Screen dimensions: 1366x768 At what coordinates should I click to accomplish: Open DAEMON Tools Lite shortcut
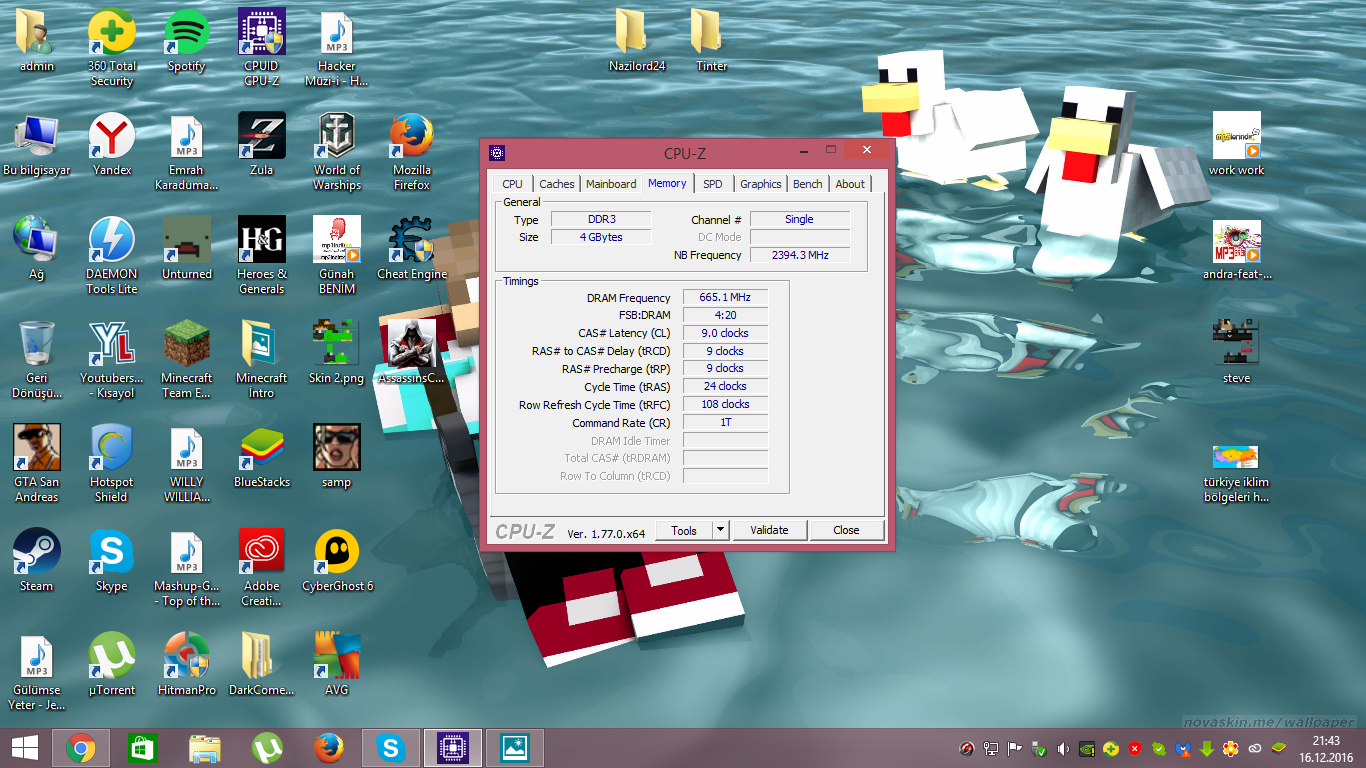coord(112,242)
